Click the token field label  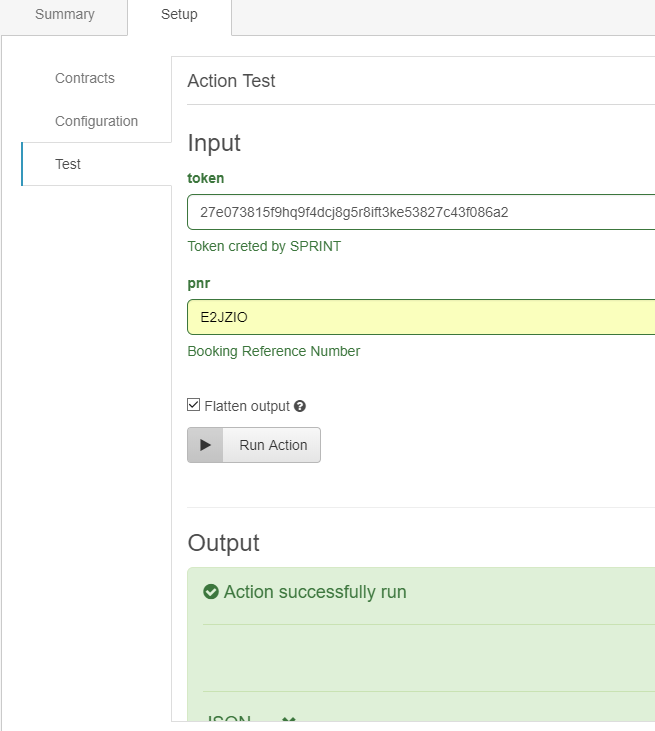206,178
